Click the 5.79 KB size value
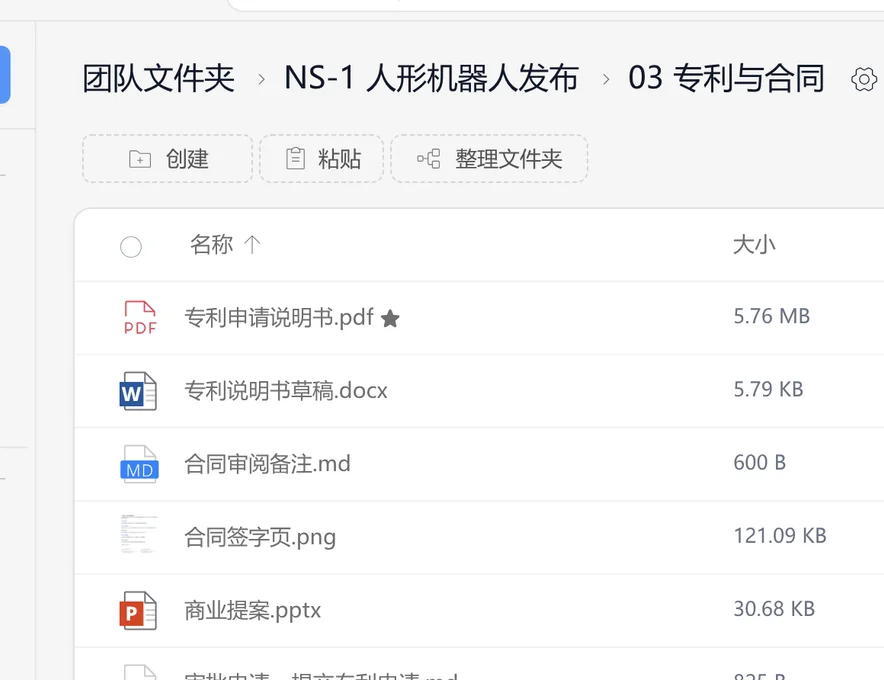 click(x=768, y=389)
